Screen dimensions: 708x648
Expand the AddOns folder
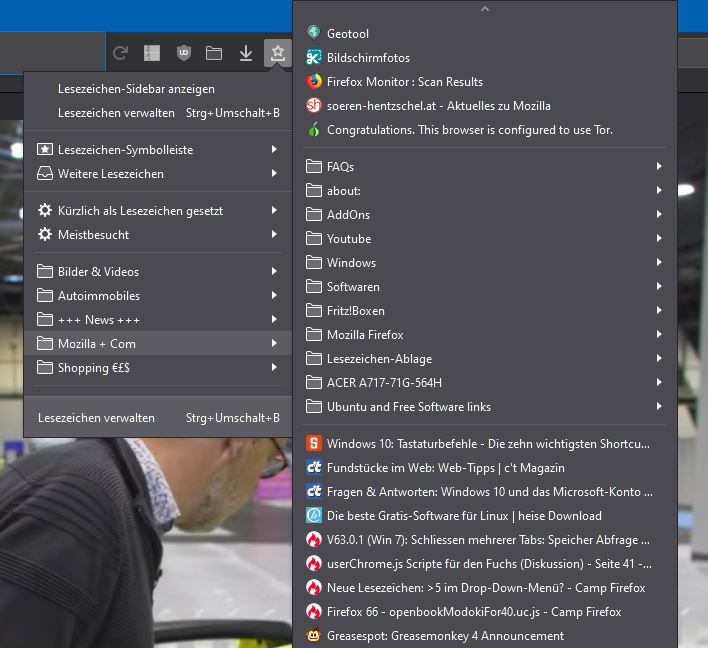(485, 214)
